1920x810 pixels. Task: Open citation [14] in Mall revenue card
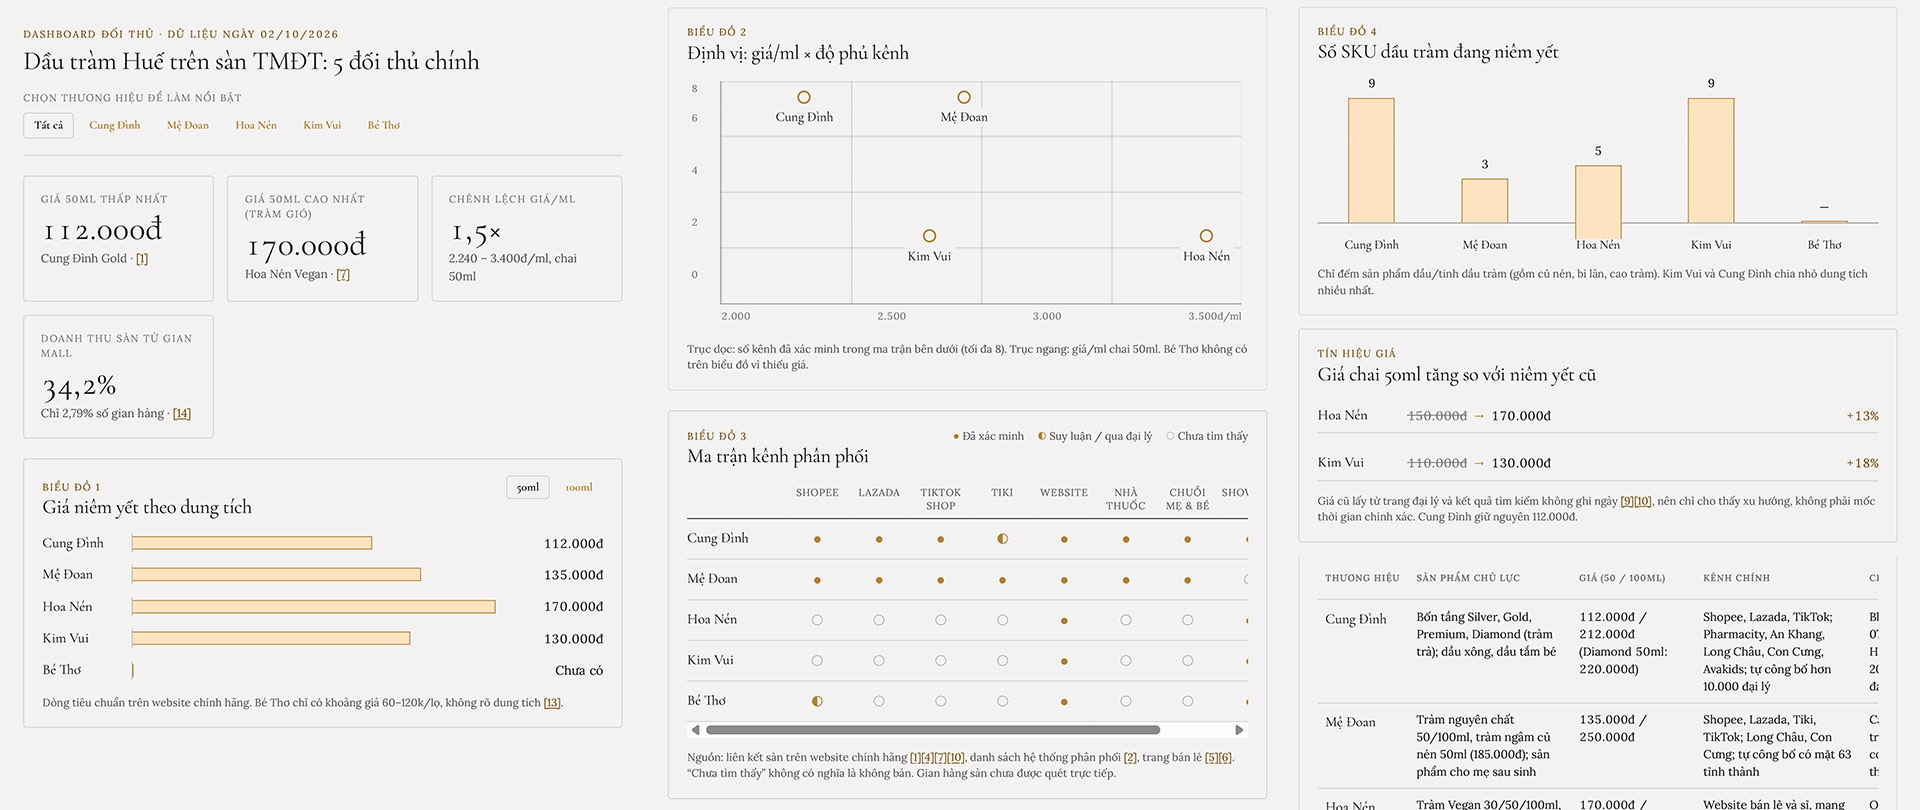tap(182, 414)
